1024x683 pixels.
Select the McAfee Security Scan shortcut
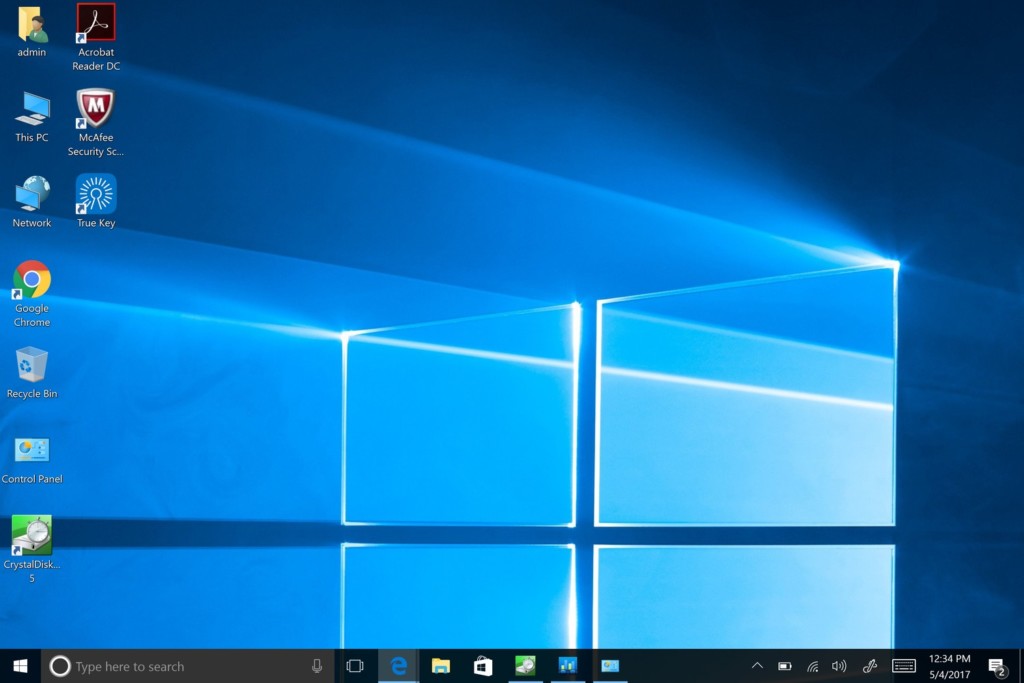[x=96, y=122]
